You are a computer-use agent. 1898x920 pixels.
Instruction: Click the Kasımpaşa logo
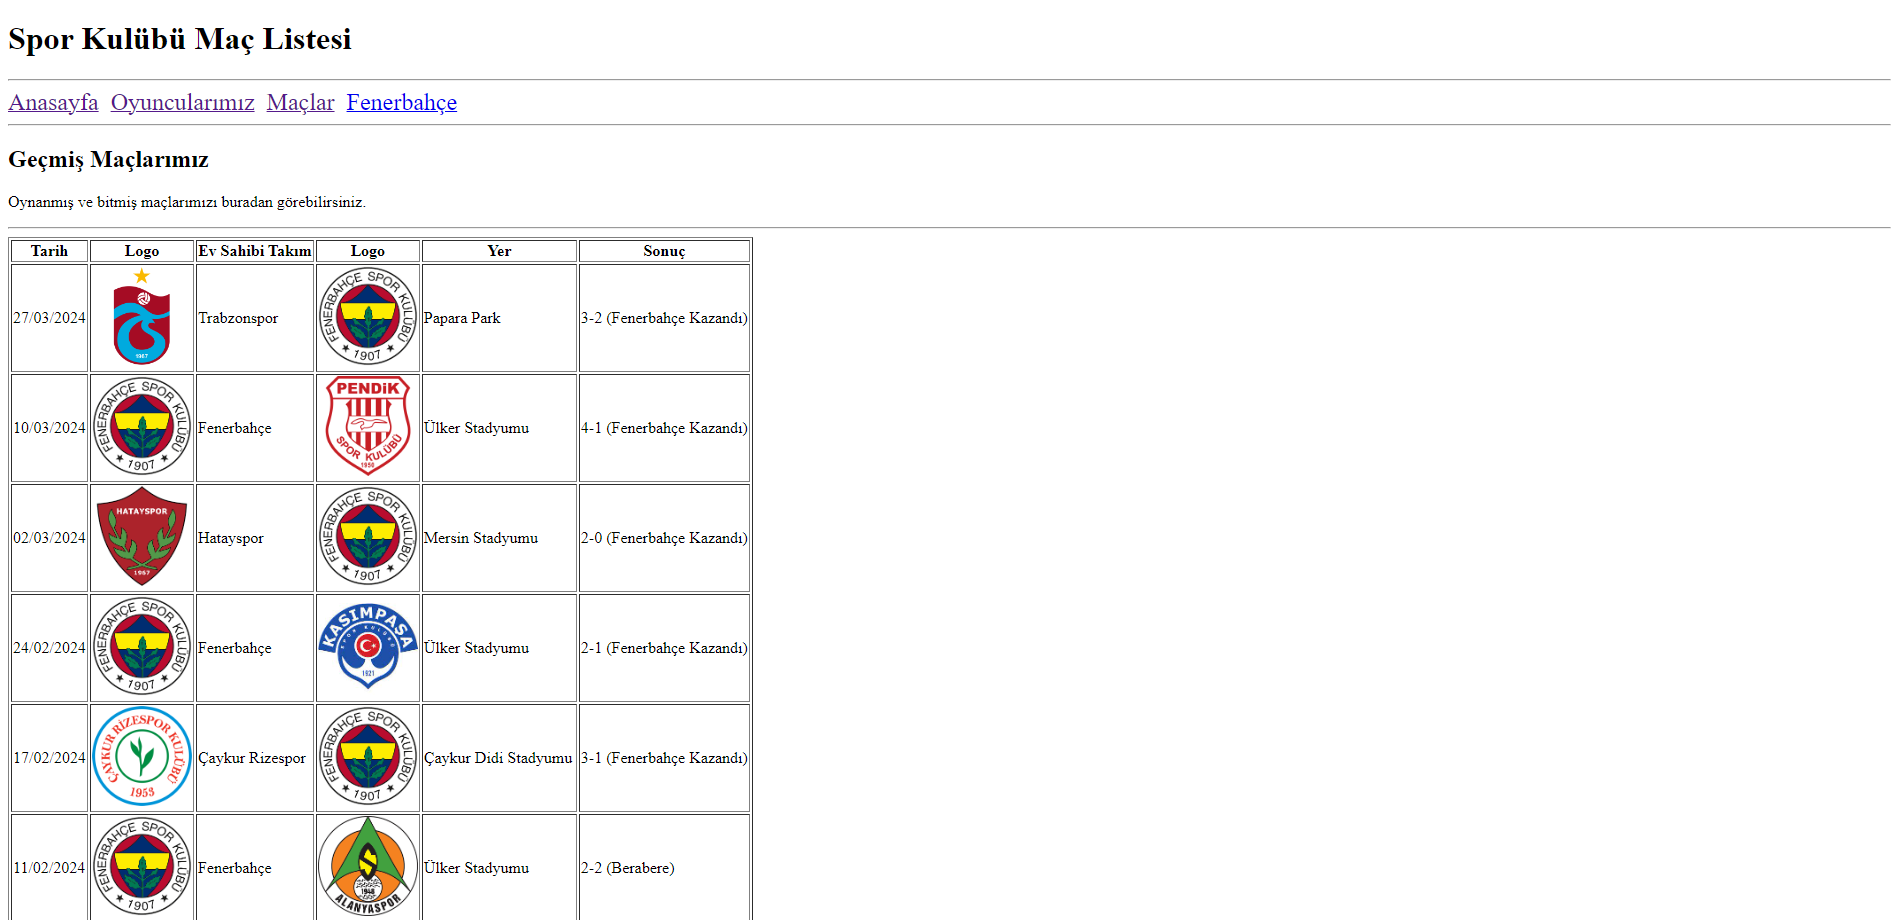[x=368, y=647]
